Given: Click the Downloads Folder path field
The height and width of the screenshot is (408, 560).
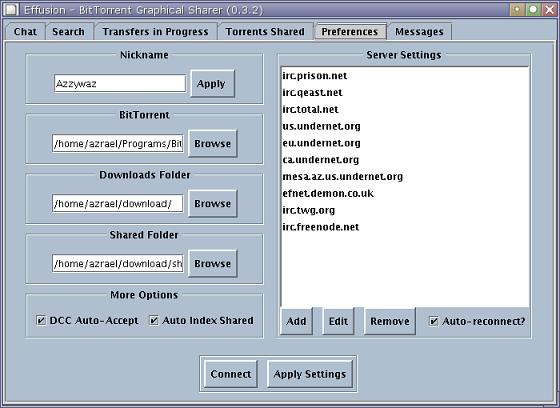Looking at the screenshot, I should click(x=118, y=204).
